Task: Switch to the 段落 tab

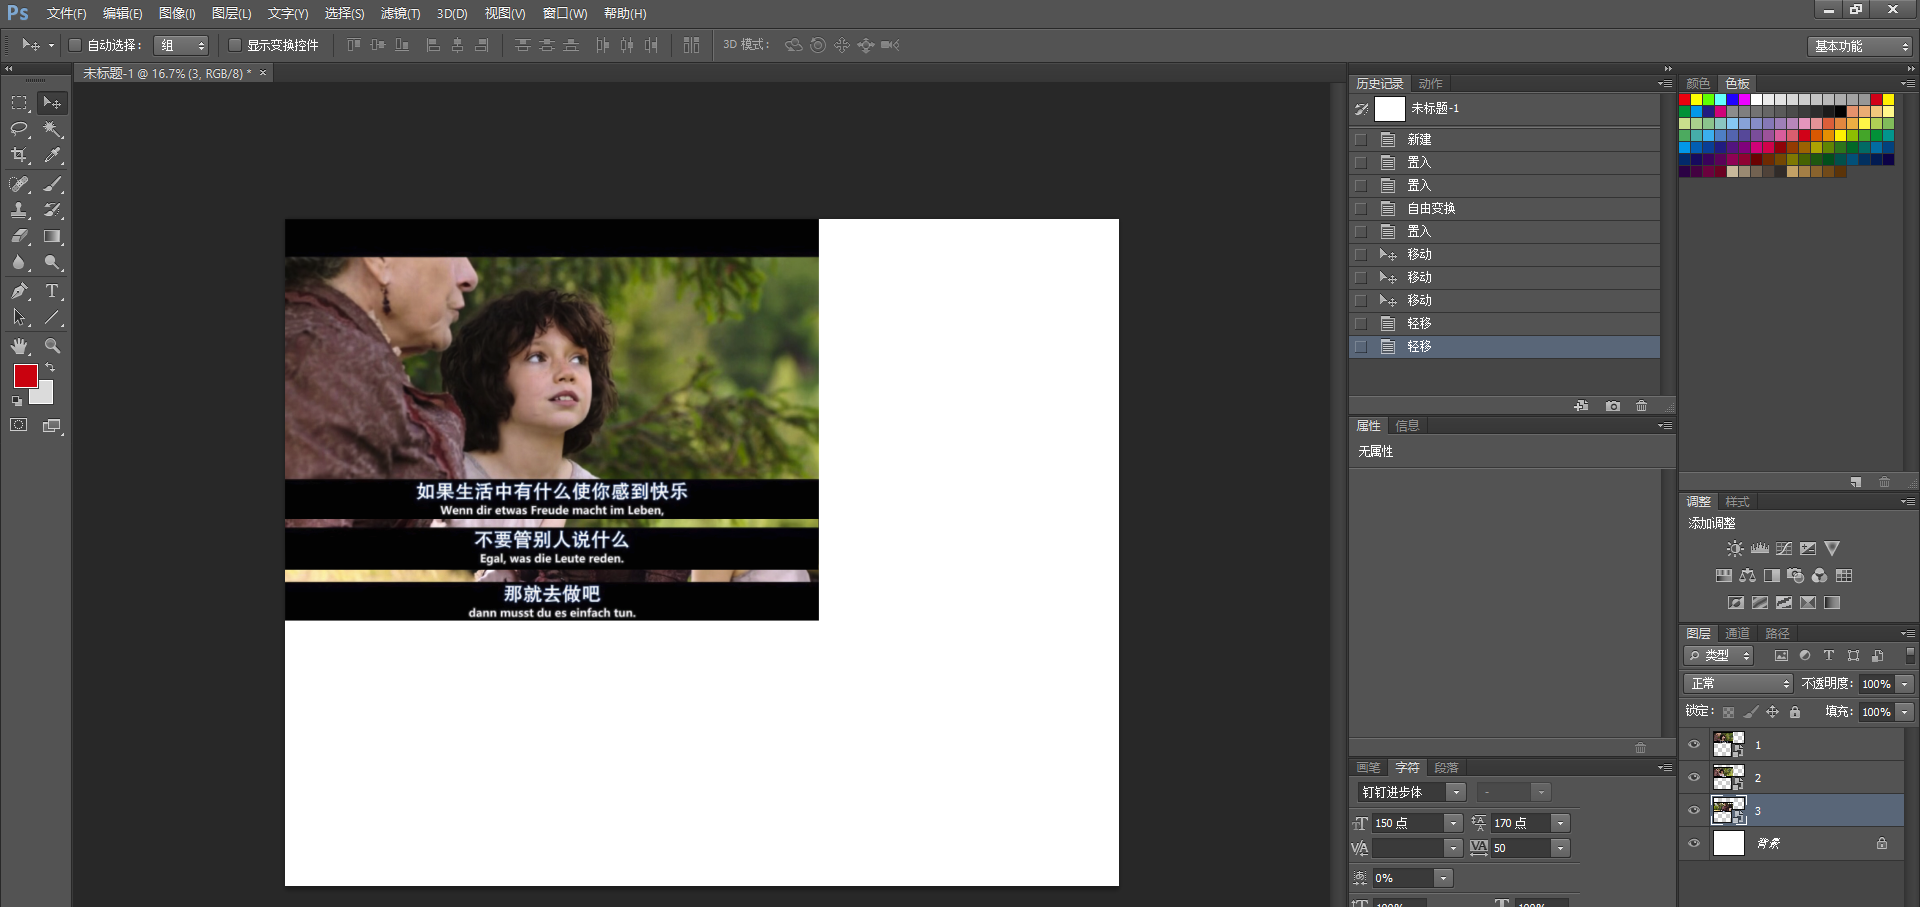Action: (x=1446, y=768)
